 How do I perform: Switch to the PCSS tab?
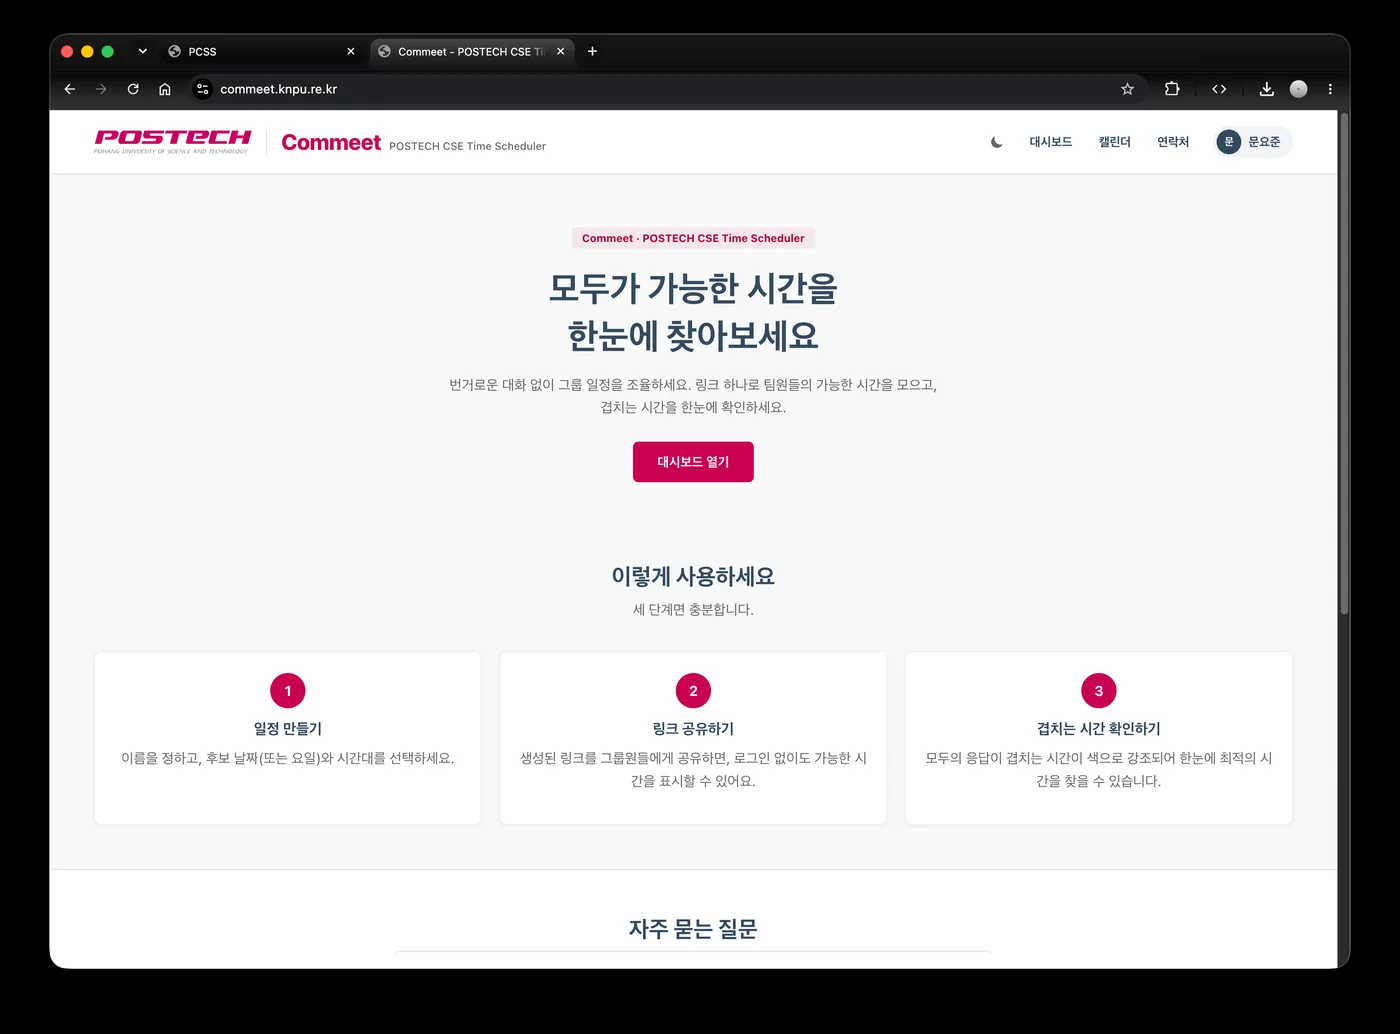261,51
